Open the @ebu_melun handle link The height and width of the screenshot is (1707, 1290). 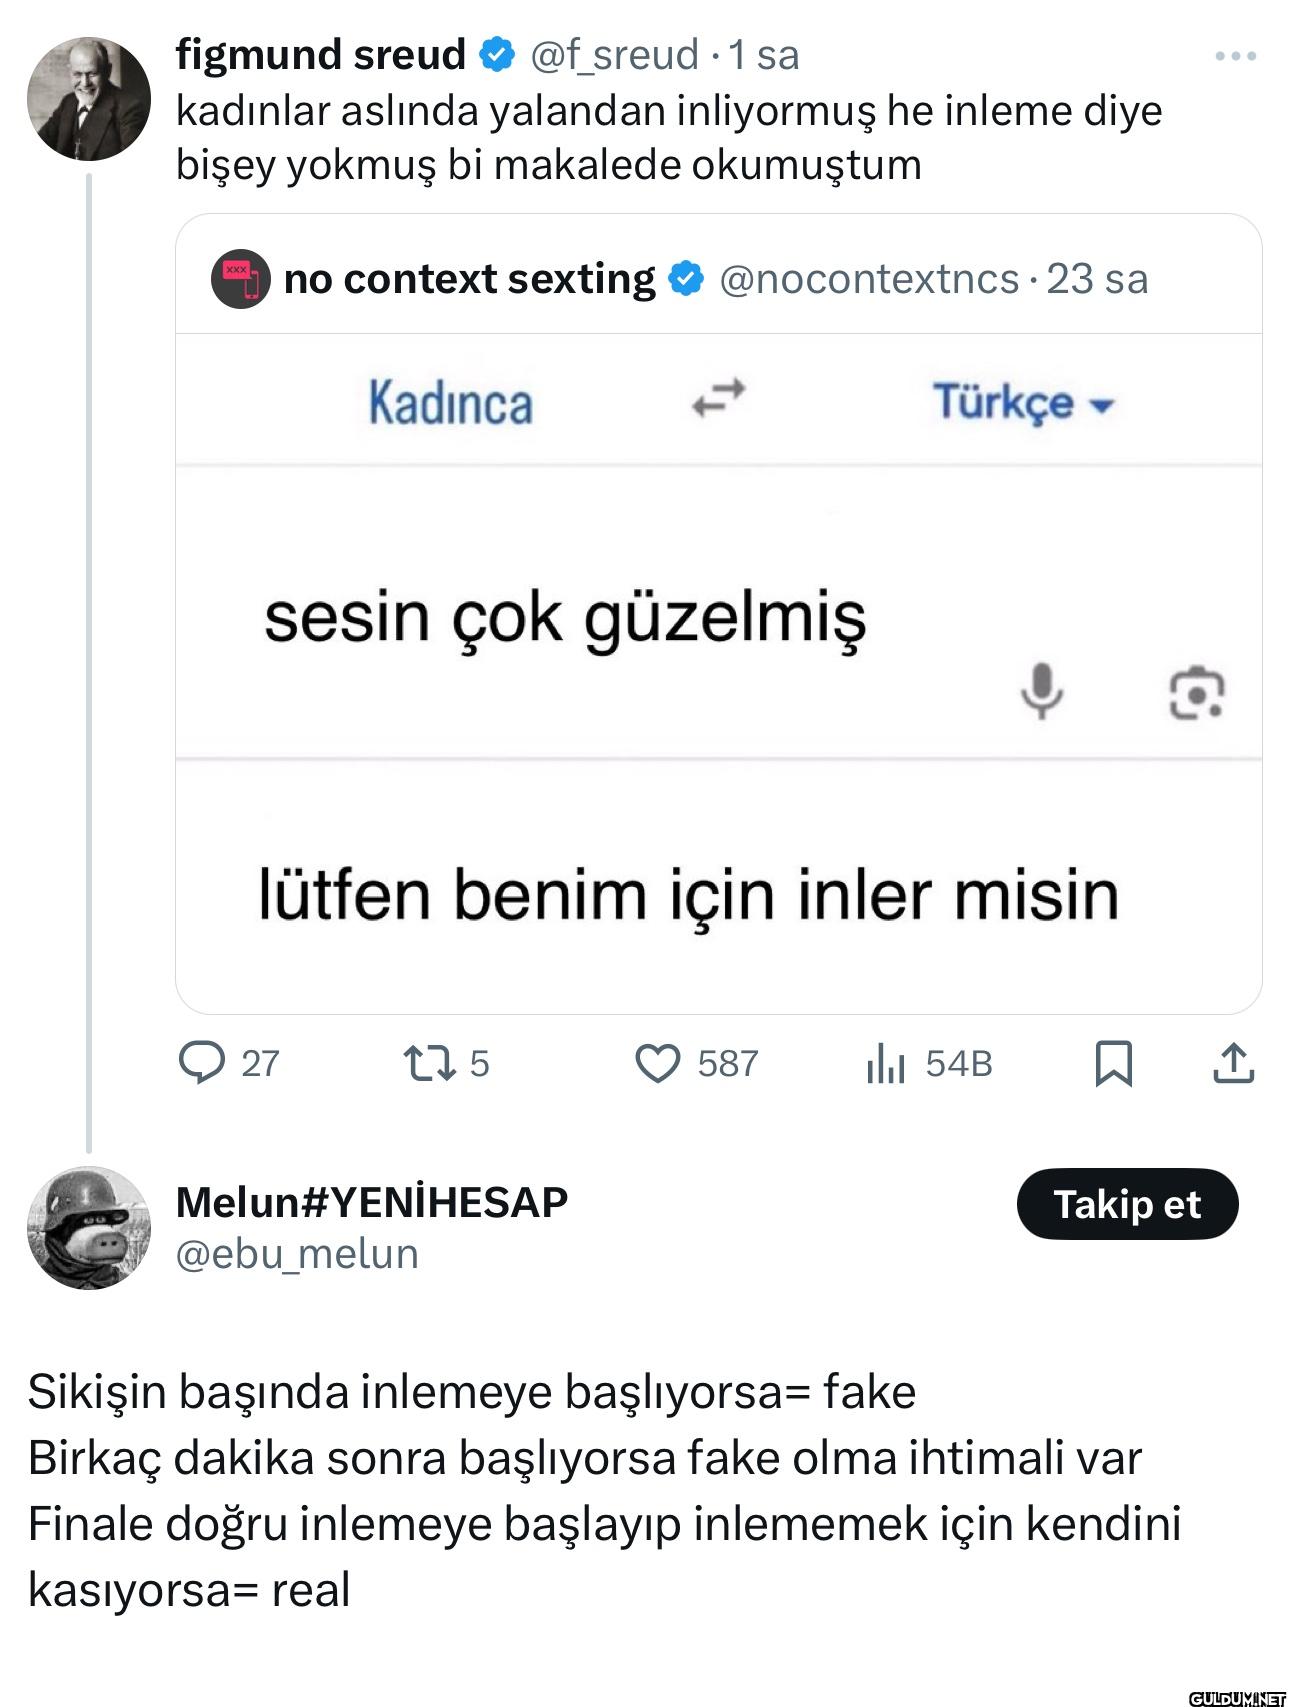point(297,1254)
